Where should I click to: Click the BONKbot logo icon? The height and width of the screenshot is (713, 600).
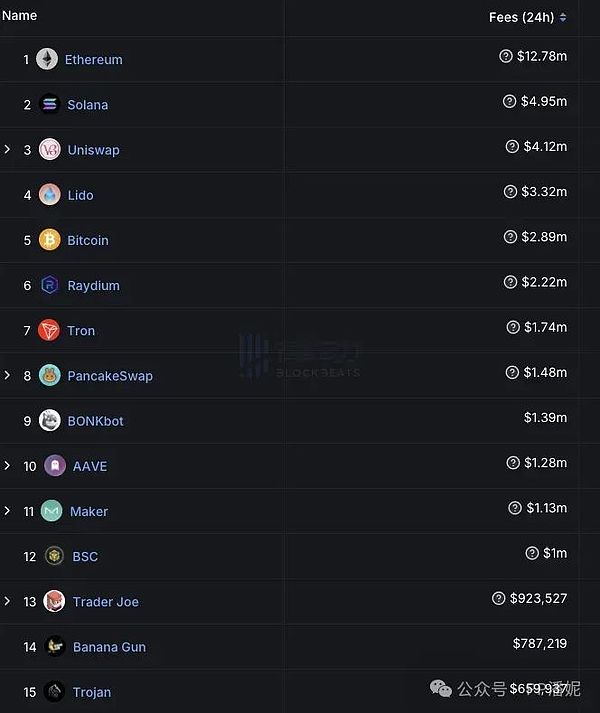coord(50,421)
